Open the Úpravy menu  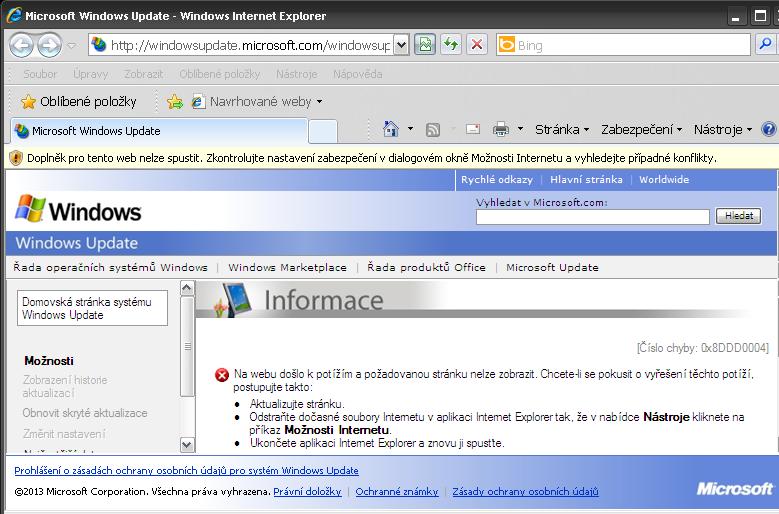click(x=90, y=74)
